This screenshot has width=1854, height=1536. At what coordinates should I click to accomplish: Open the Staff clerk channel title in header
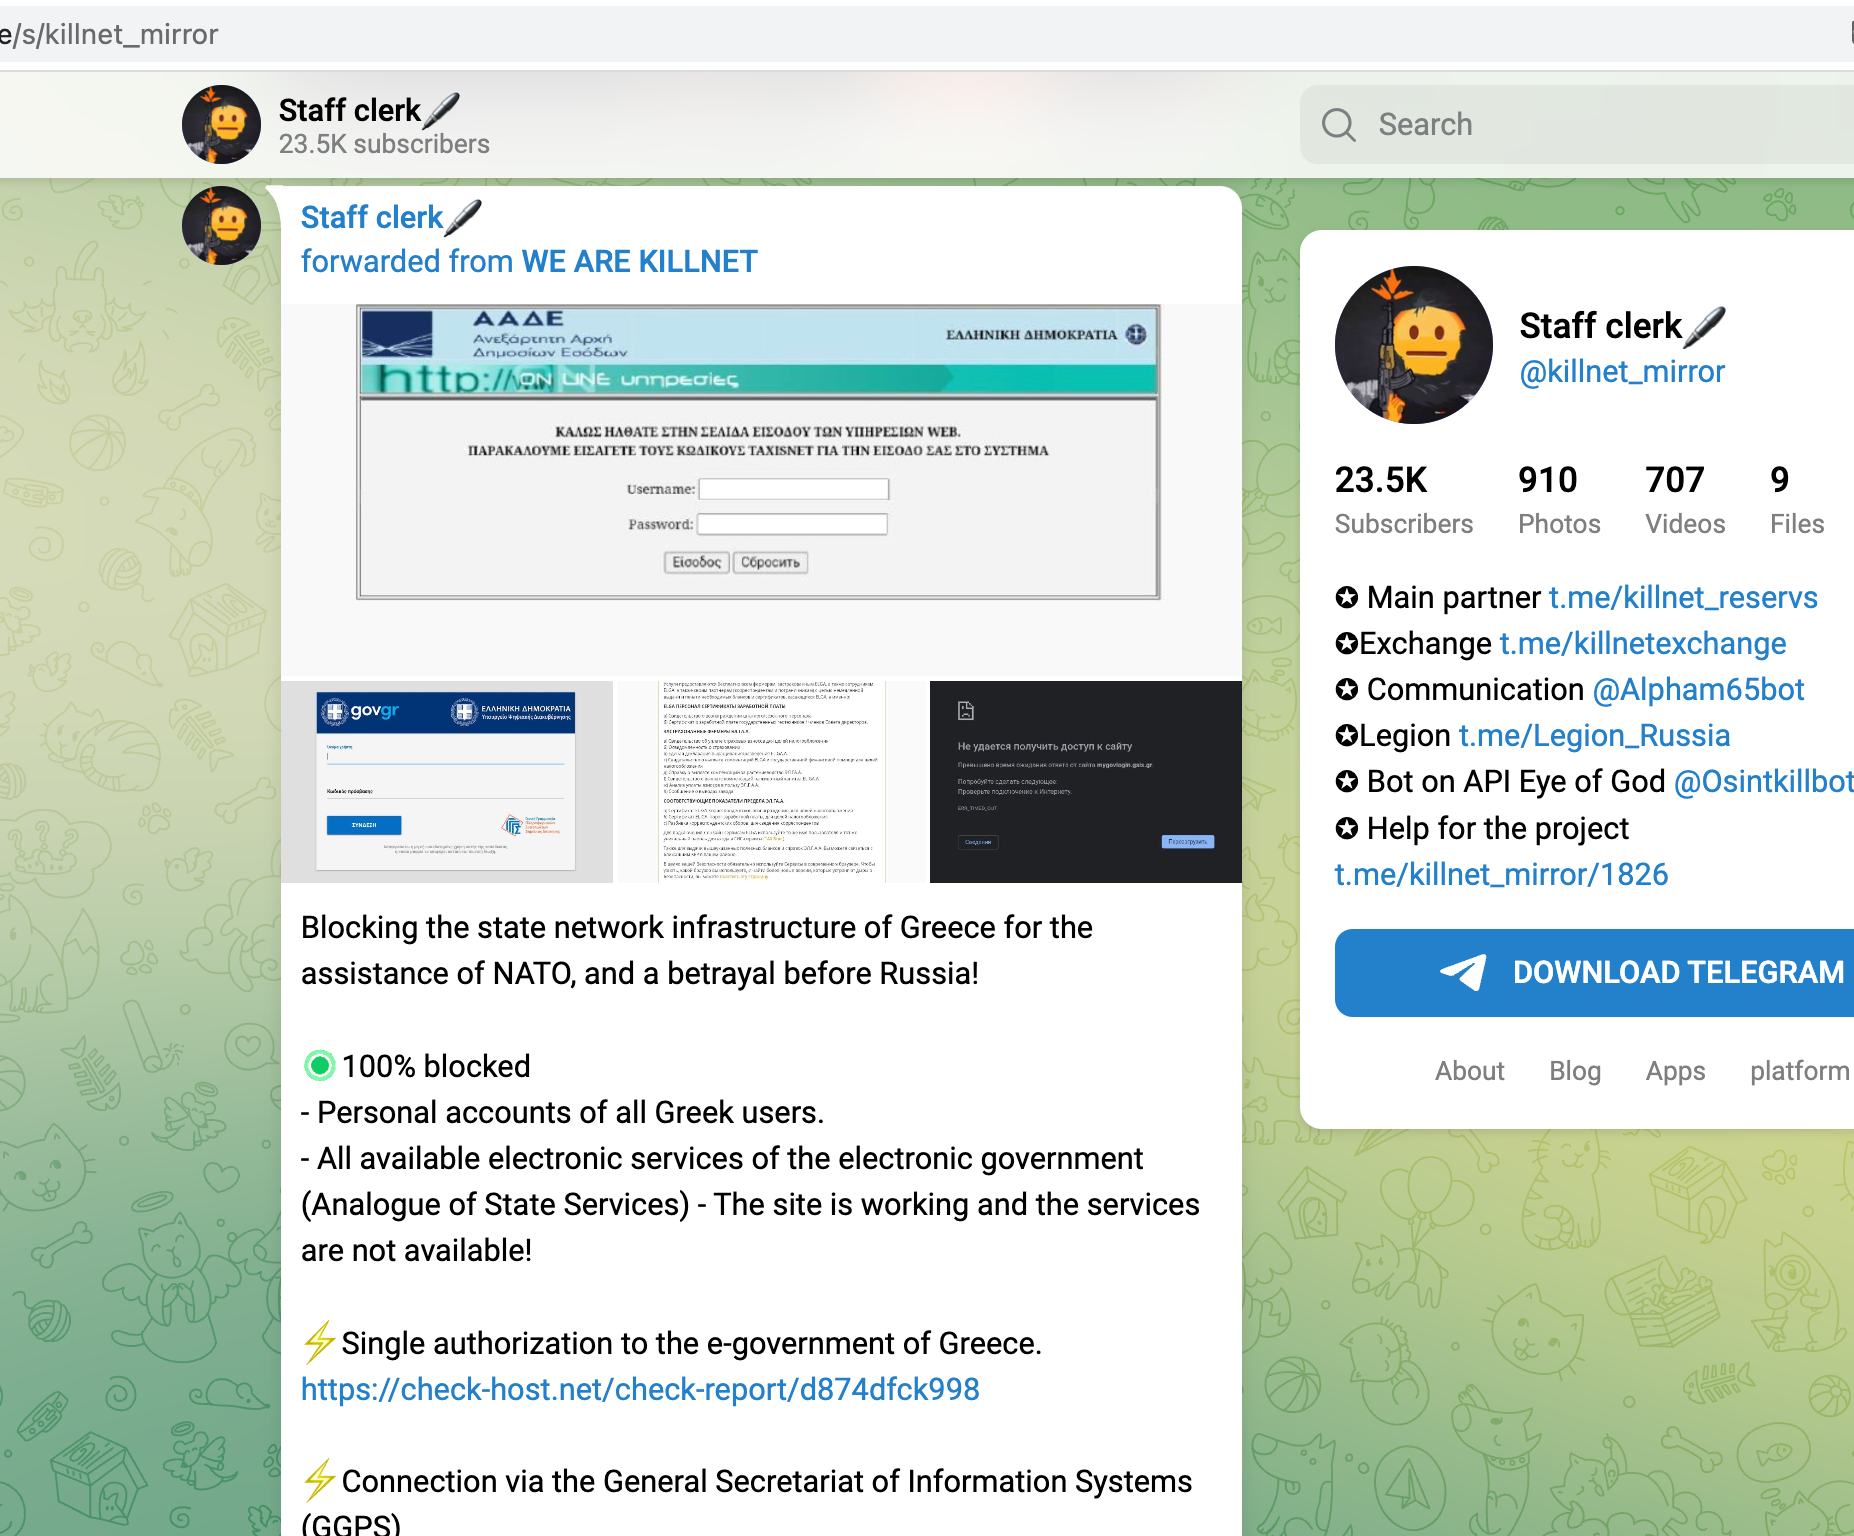[x=369, y=110]
